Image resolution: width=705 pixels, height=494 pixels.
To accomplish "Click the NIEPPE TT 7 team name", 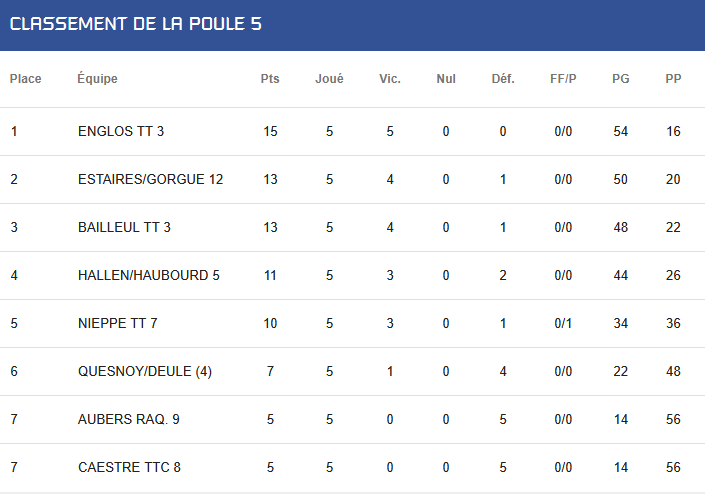I will pyautogui.click(x=118, y=323).
